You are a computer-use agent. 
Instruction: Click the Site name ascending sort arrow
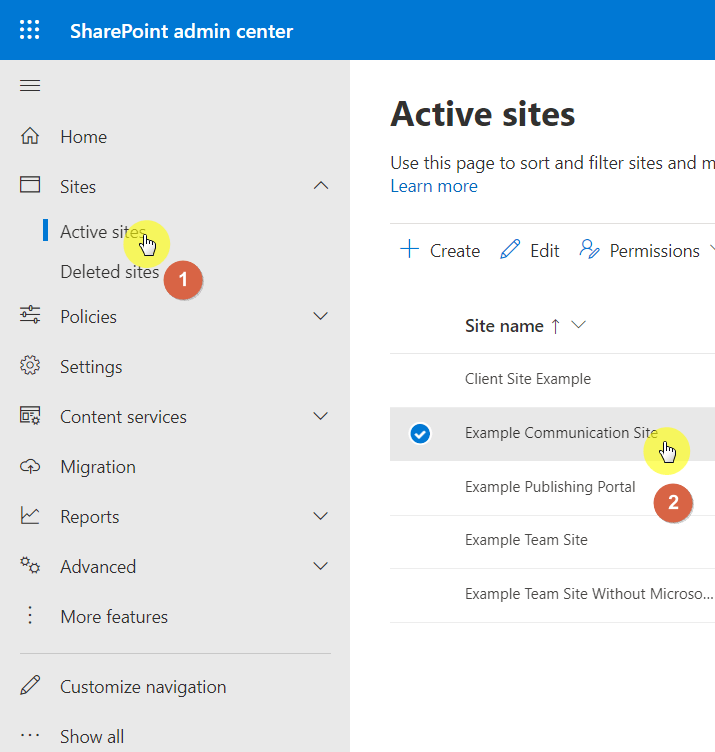point(555,326)
